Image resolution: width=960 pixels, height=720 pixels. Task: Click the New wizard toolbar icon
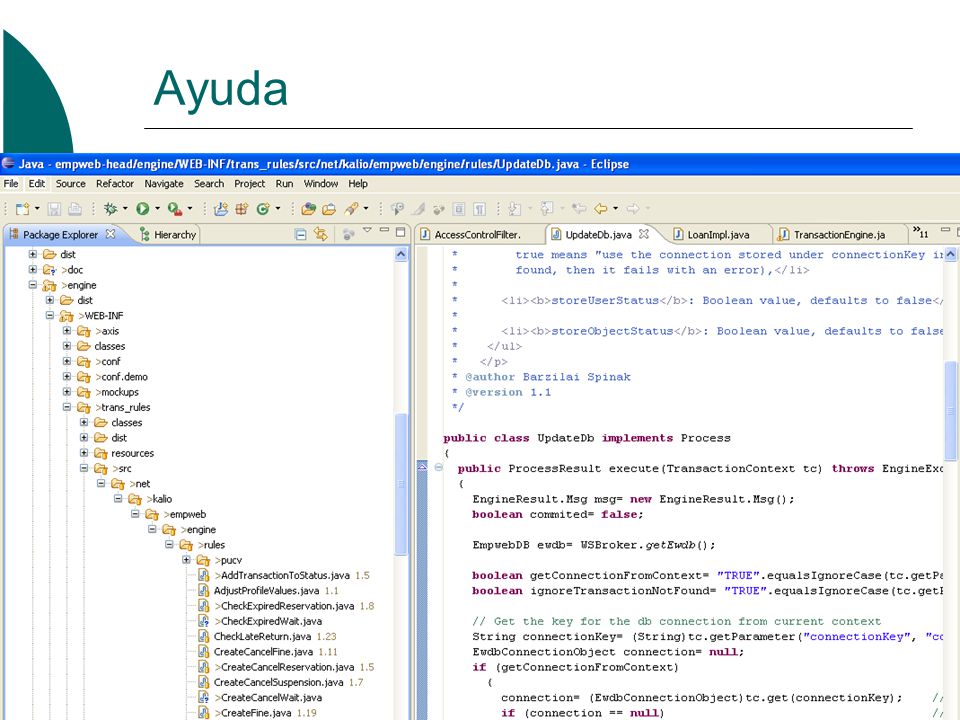pos(22,209)
